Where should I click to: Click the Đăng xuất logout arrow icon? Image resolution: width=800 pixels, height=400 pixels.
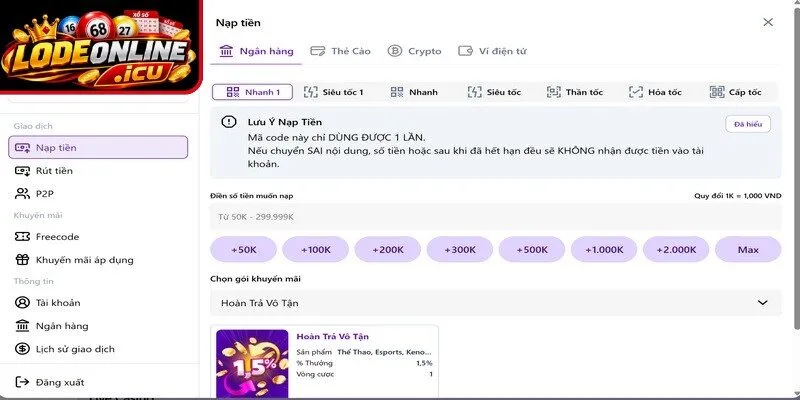[x=22, y=382]
